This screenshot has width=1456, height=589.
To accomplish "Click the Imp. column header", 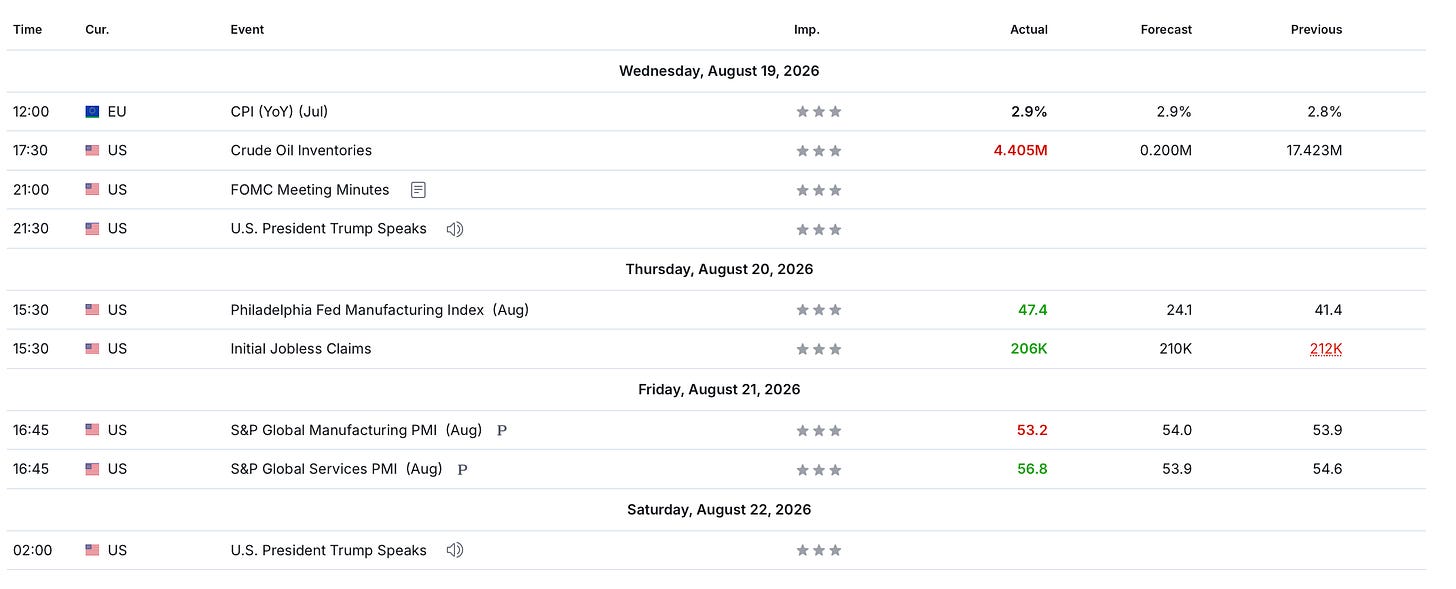I will coord(807,30).
